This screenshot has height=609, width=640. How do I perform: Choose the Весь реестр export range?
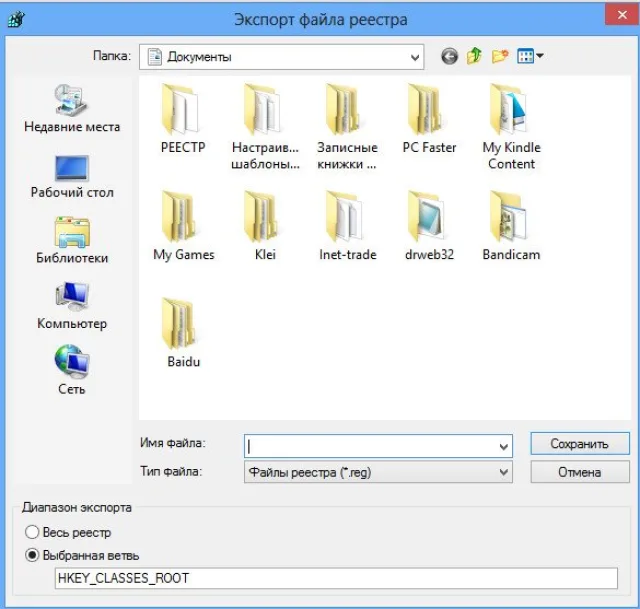(x=68, y=533)
